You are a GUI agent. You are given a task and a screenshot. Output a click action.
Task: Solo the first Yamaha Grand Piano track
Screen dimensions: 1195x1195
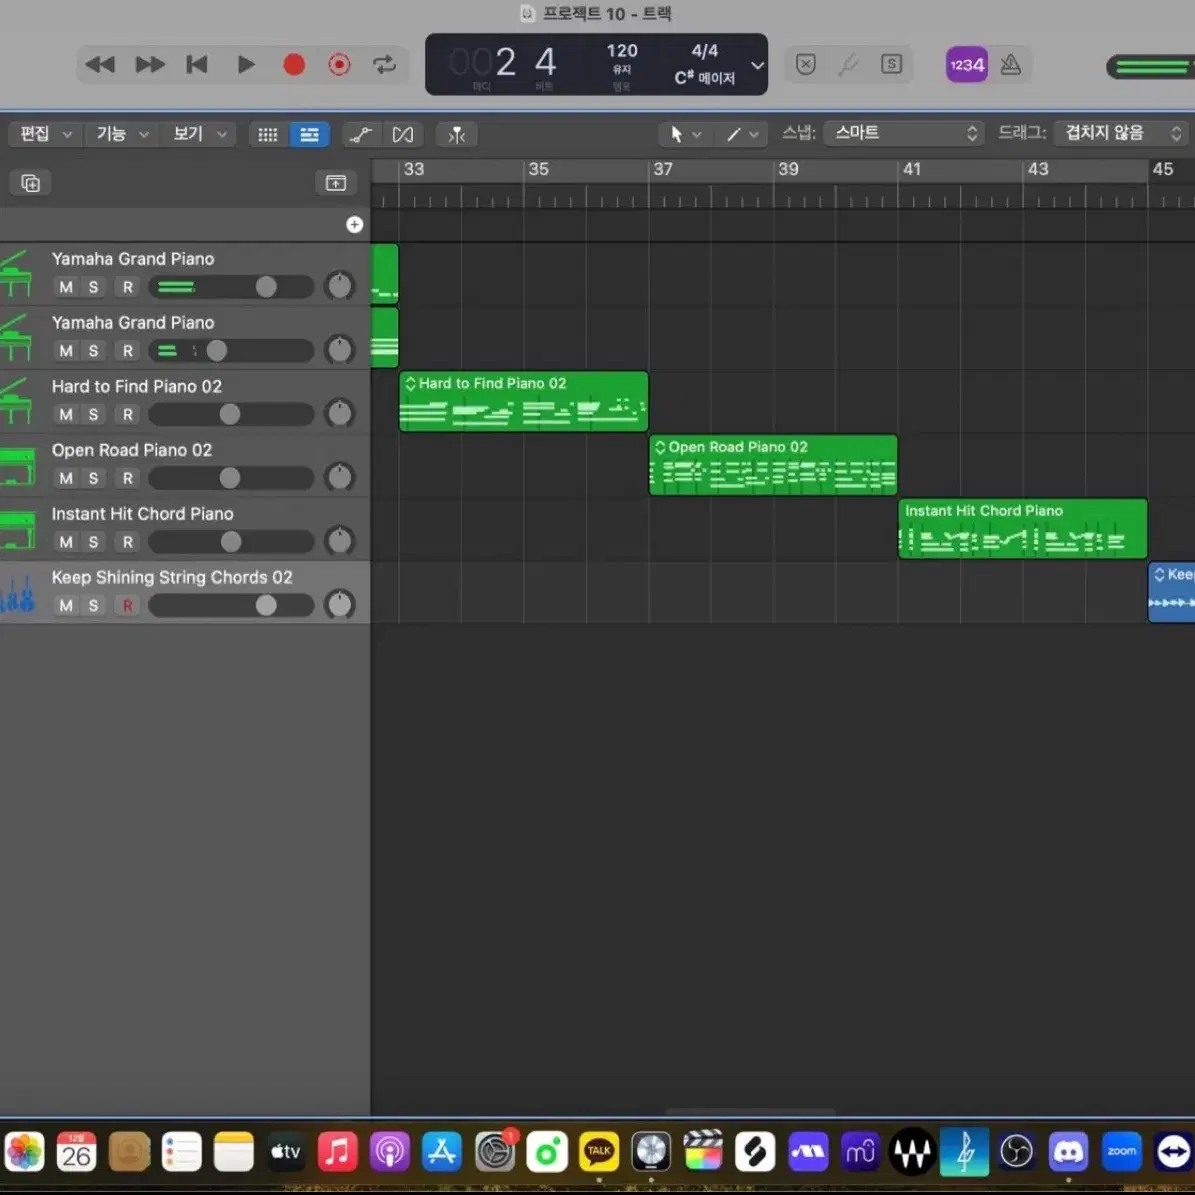point(93,287)
